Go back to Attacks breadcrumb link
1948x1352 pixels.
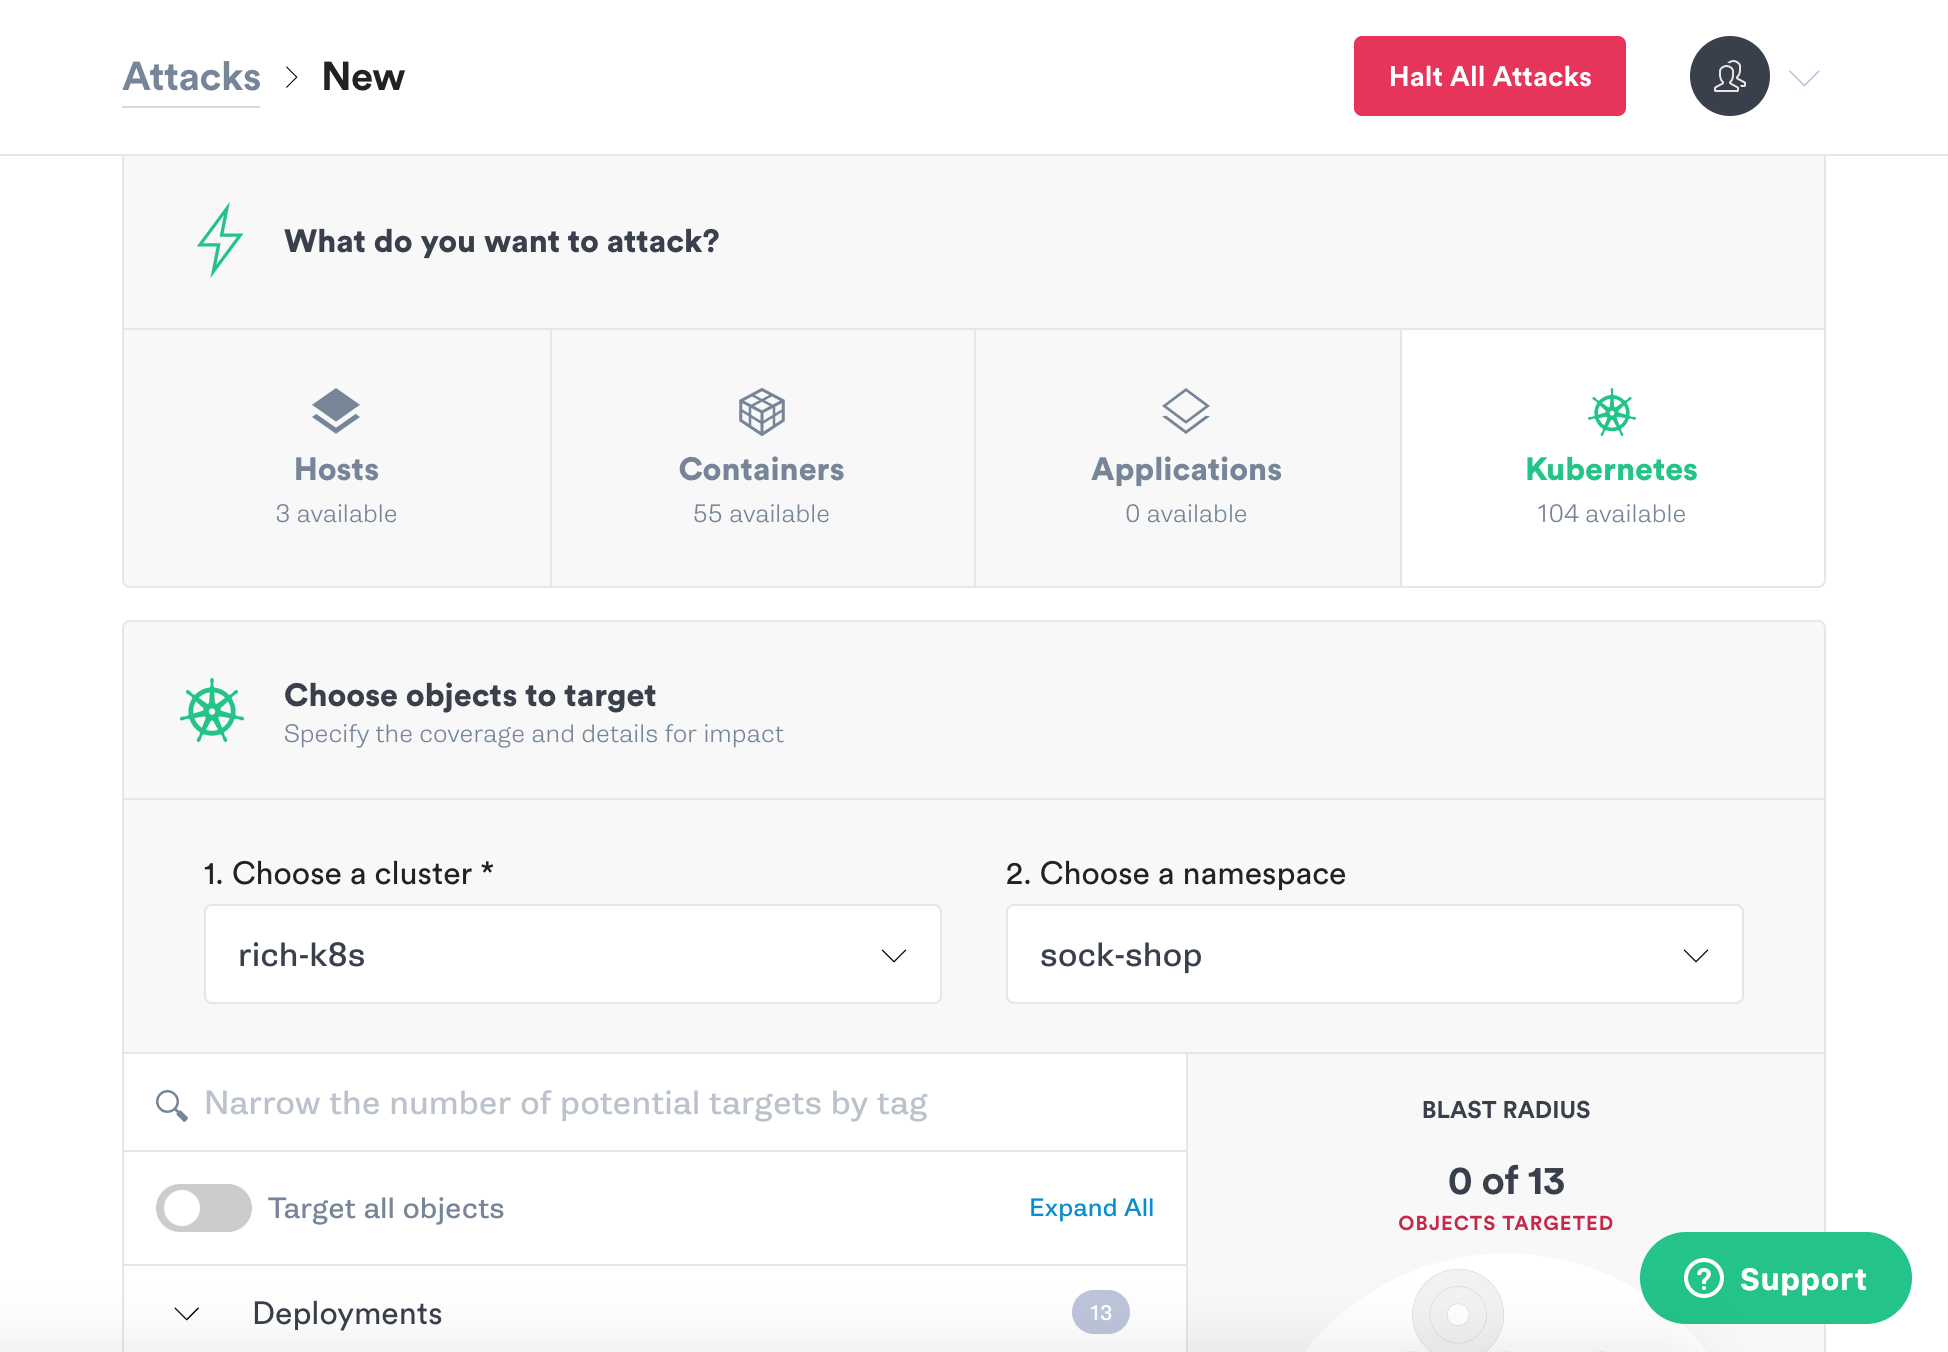coord(191,77)
